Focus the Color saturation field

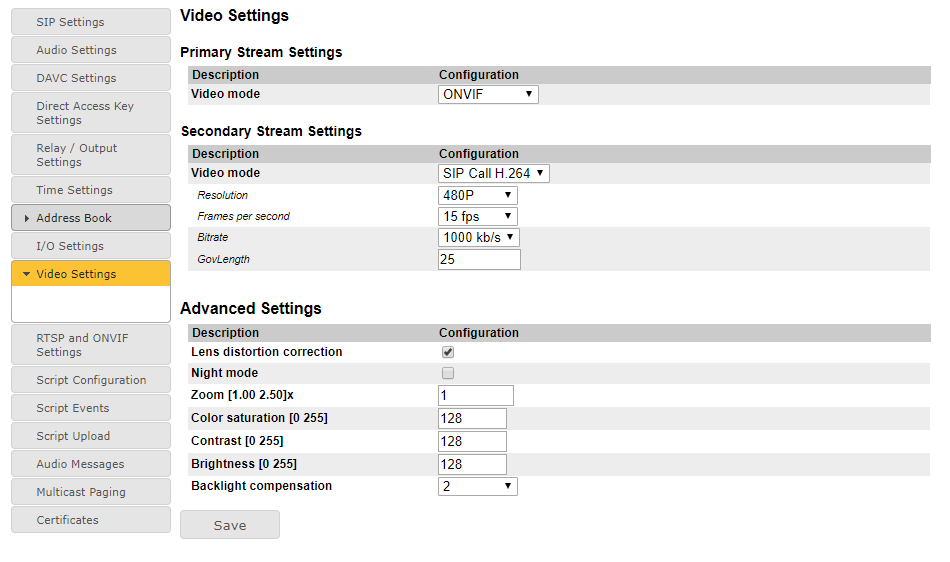tap(472, 418)
